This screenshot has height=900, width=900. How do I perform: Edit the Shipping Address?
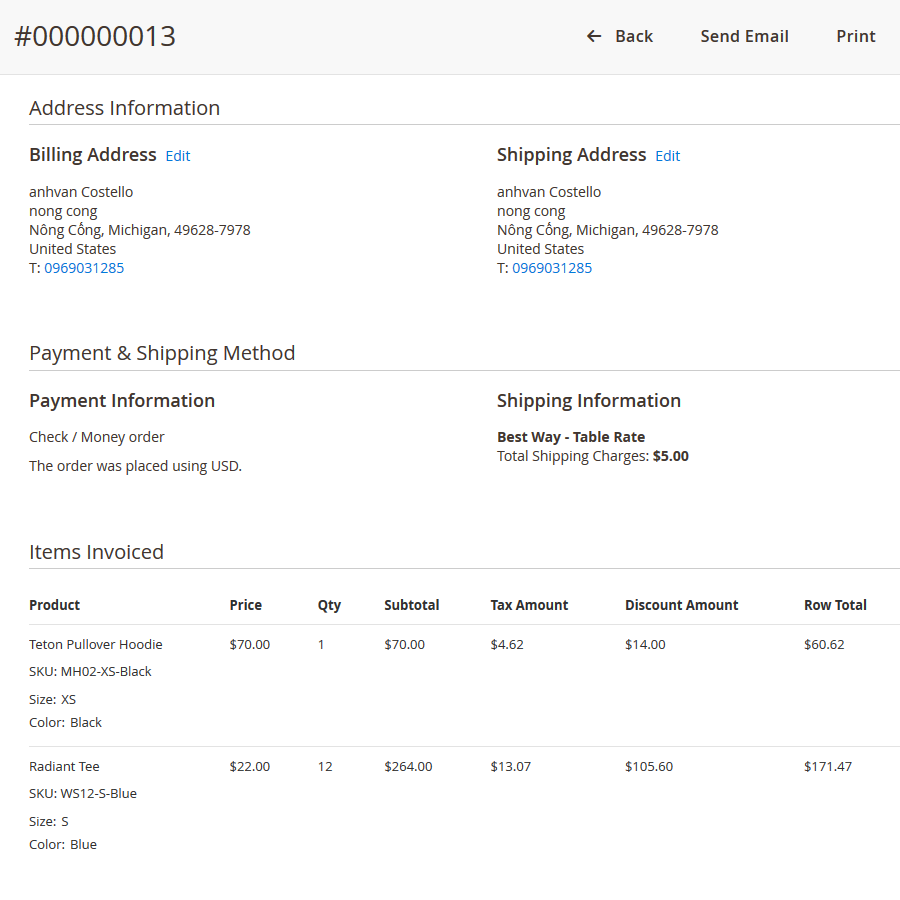(x=667, y=156)
